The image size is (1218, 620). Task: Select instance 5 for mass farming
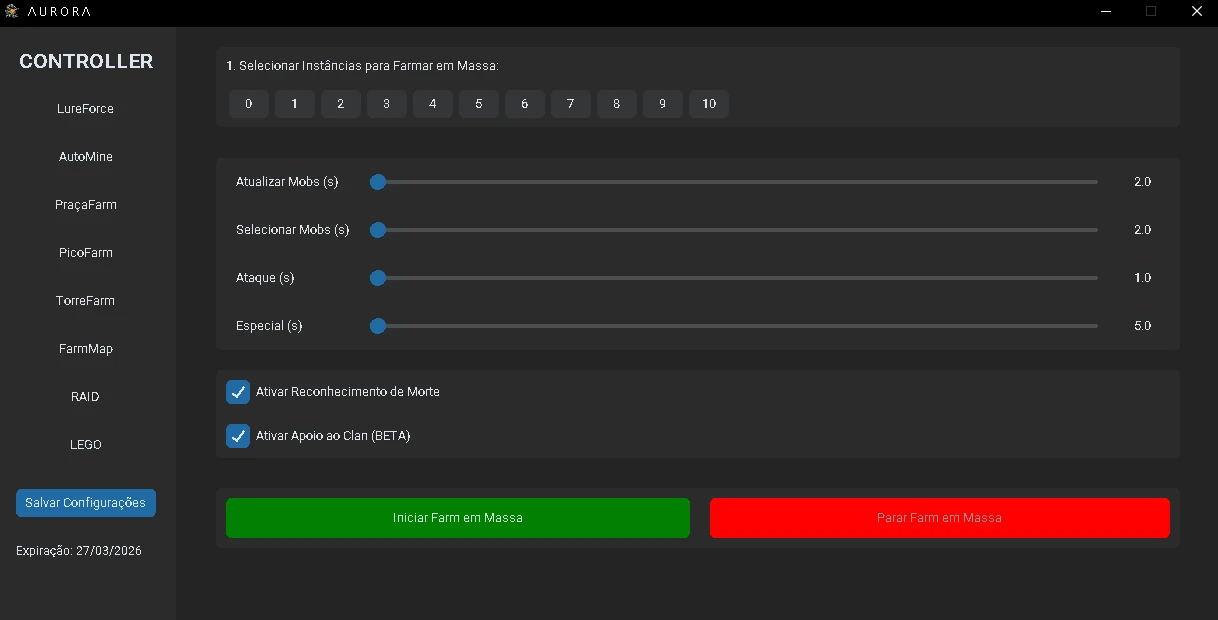(x=479, y=104)
